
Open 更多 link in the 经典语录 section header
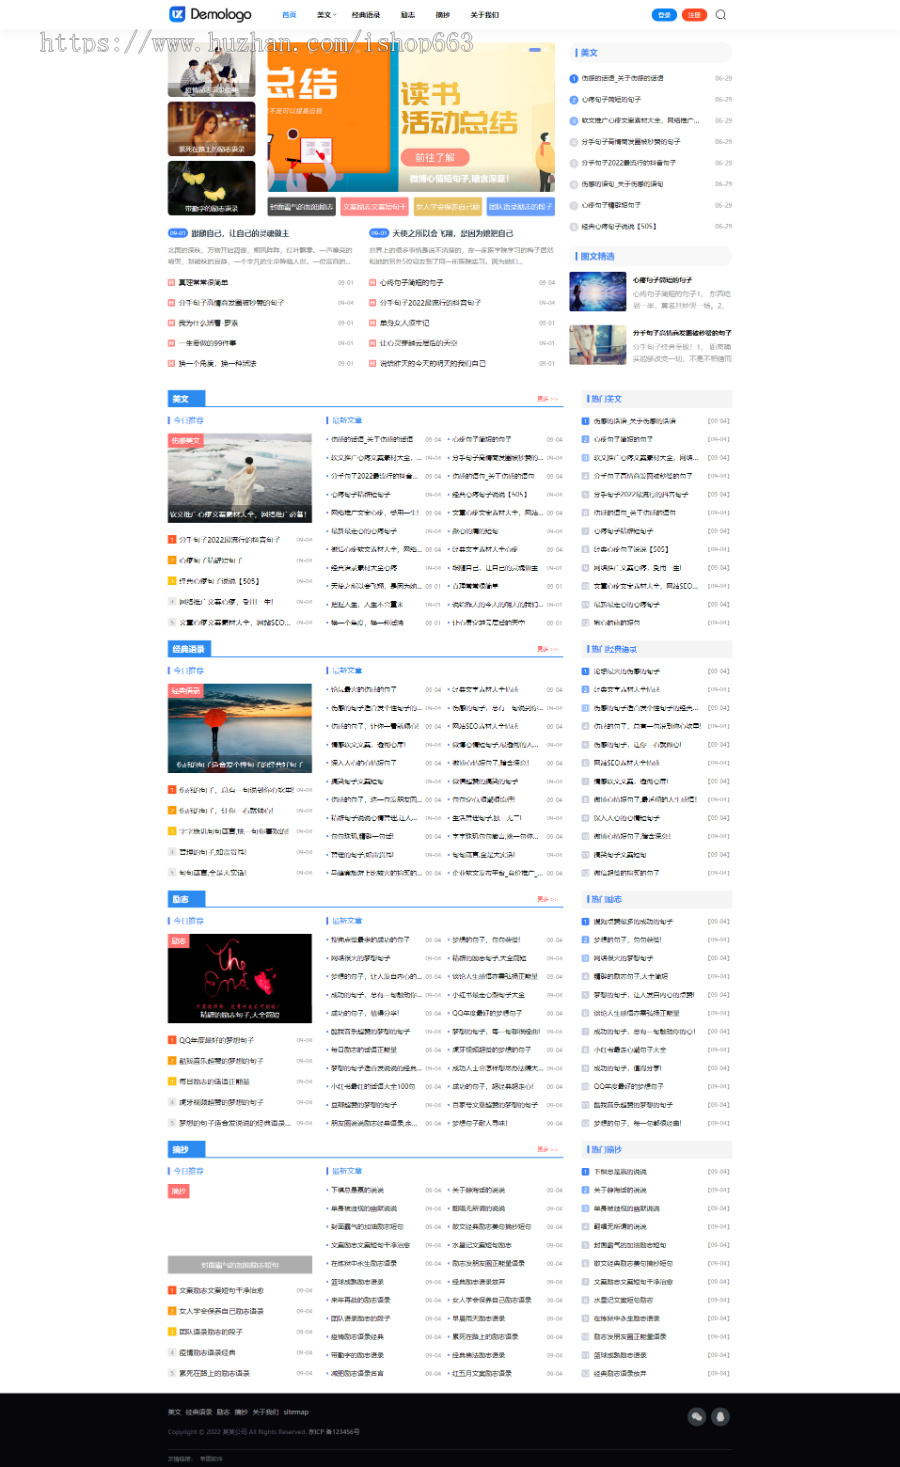(547, 649)
